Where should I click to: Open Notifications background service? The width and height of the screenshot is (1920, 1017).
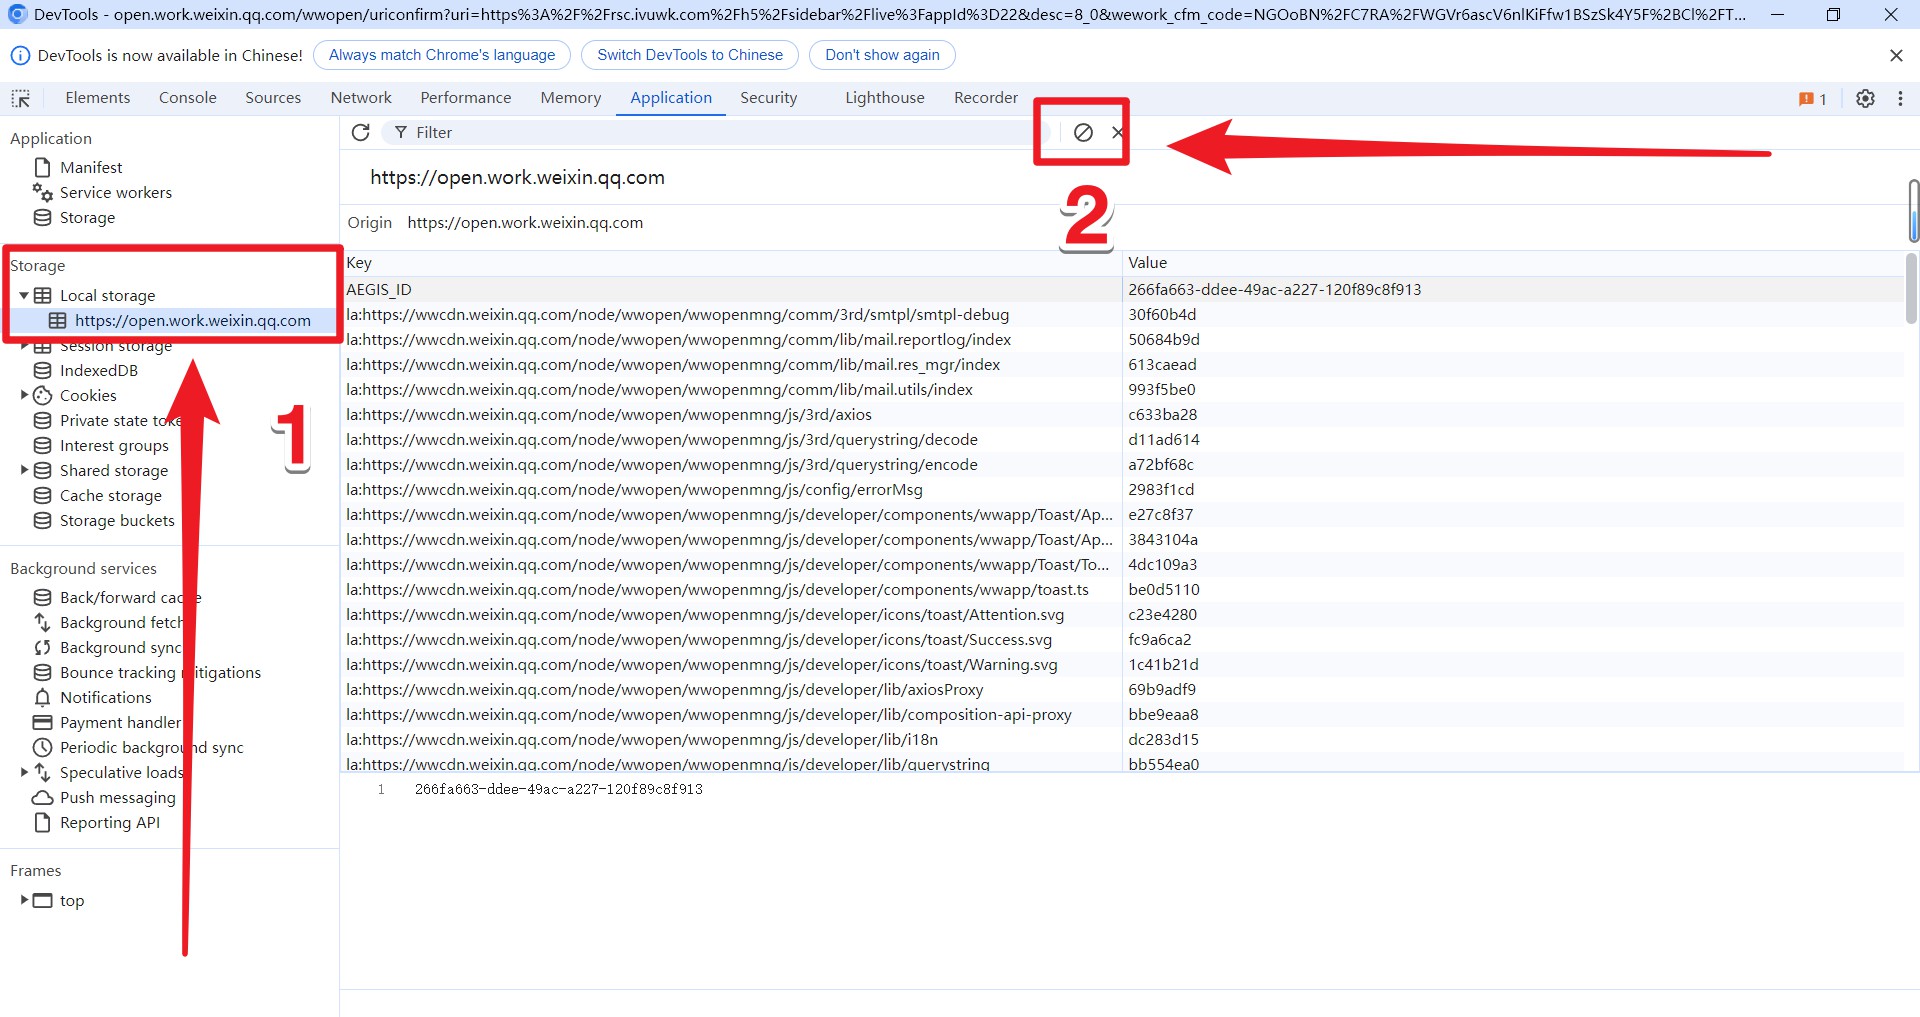(x=105, y=697)
